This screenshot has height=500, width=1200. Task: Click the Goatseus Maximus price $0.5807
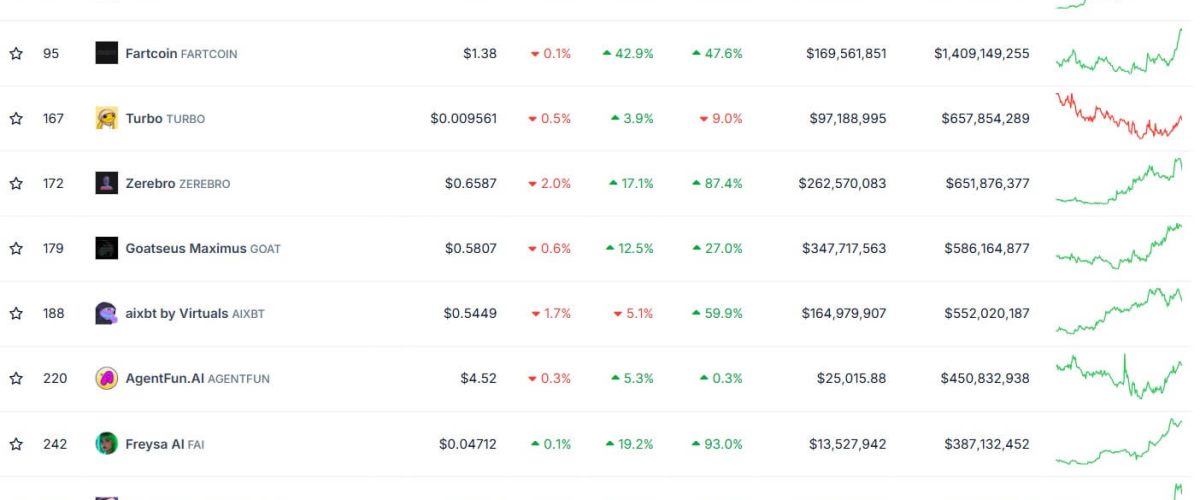tap(470, 249)
